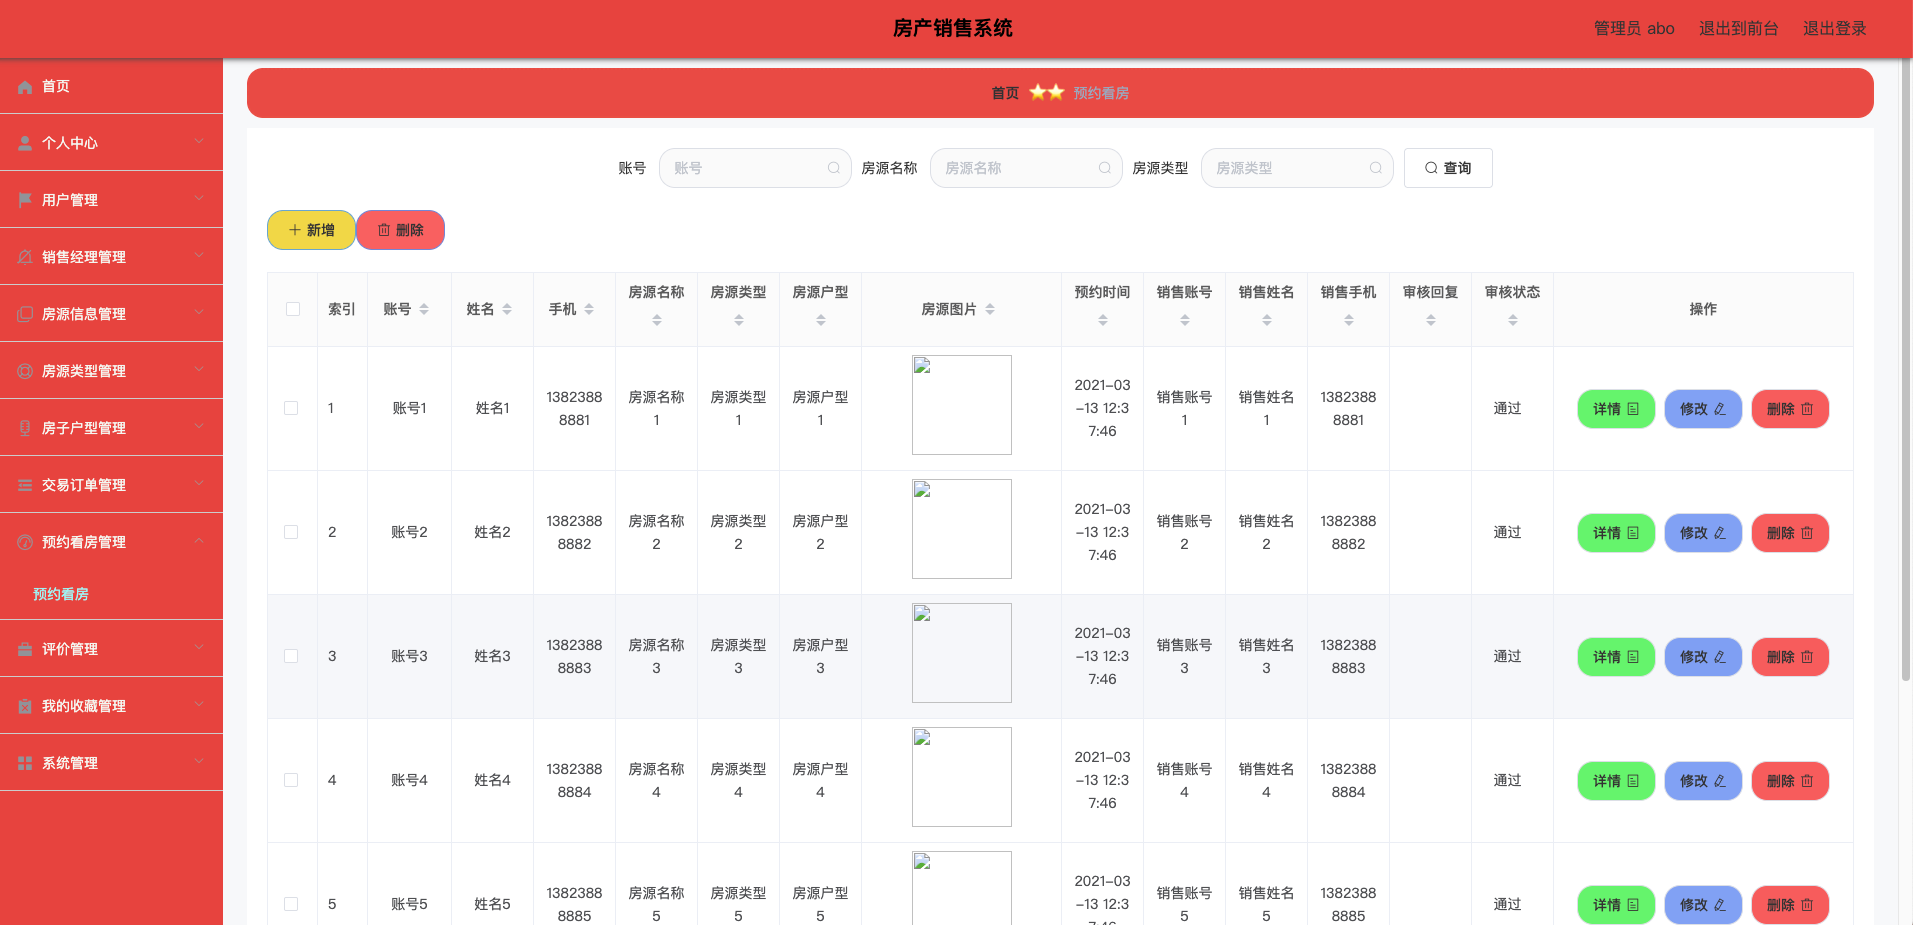Collapse the 预约看房管理 menu chevron
1913x925 pixels.
click(199, 541)
